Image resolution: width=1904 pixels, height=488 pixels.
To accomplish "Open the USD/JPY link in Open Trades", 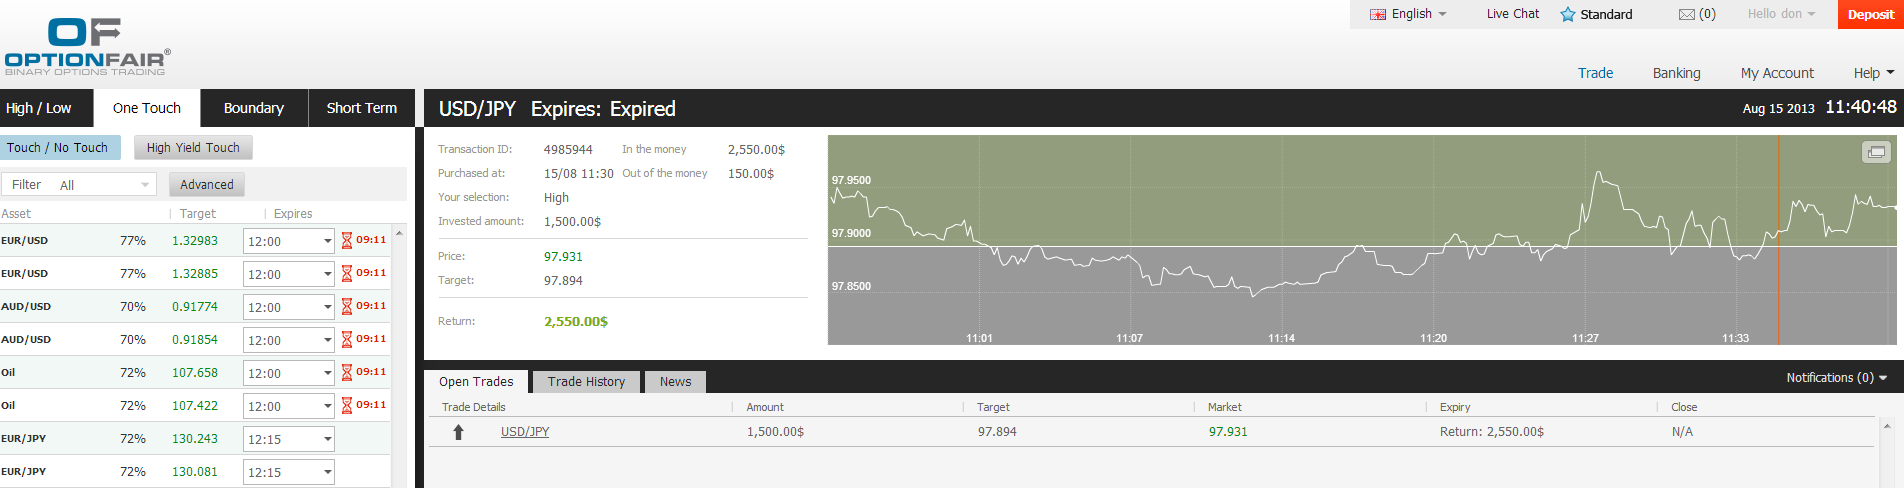I will (x=525, y=432).
